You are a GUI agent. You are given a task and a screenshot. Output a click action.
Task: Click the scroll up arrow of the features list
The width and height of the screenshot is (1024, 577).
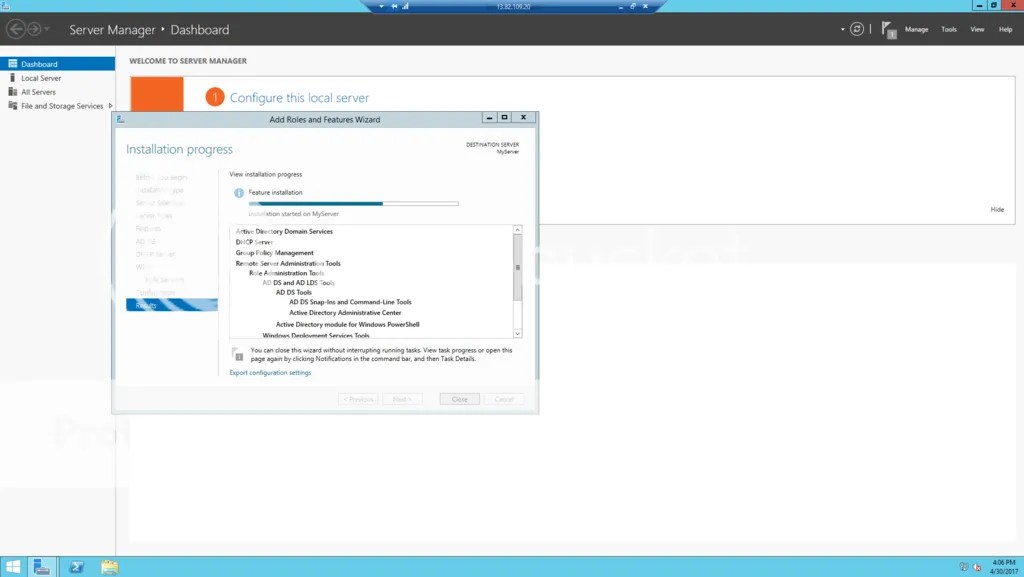[517, 230]
